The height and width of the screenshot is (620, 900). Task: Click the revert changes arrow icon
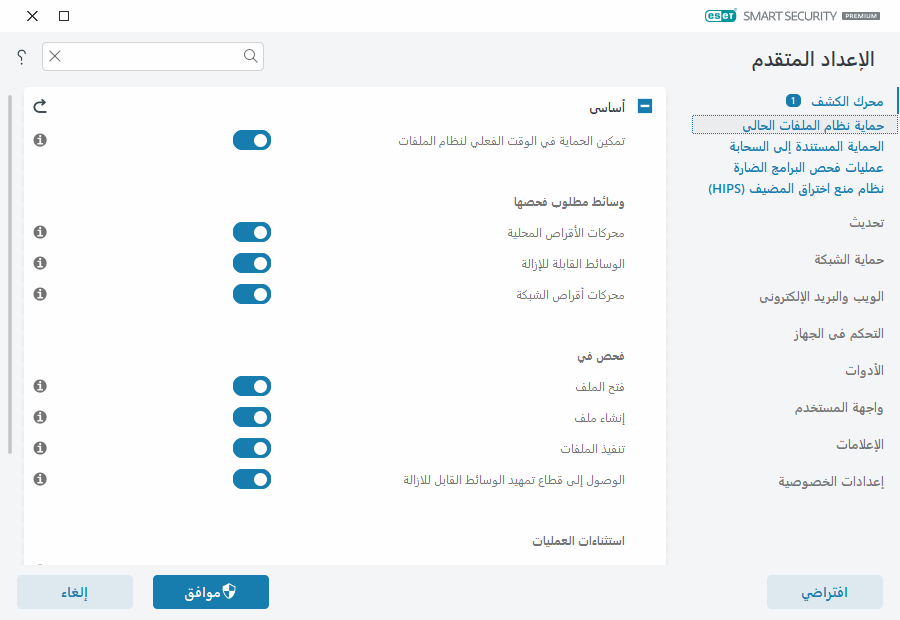(40, 105)
